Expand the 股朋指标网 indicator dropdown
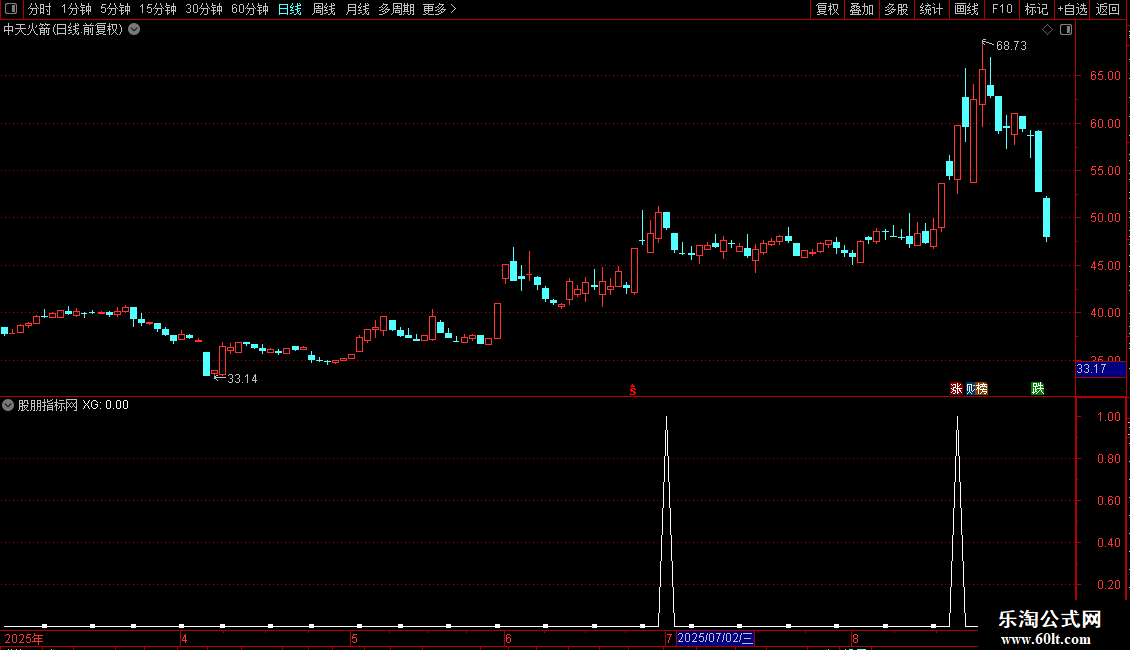Image resolution: width=1130 pixels, height=650 pixels. [x=8, y=405]
